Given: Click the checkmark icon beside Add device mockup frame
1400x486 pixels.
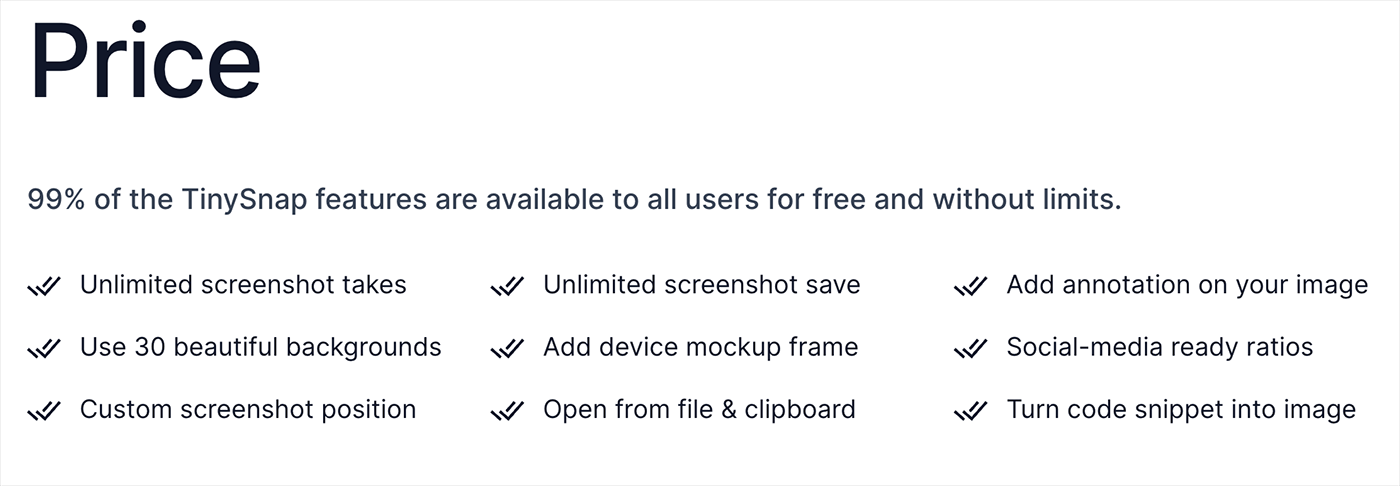Looking at the screenshot, I should [x=508, y=348].
